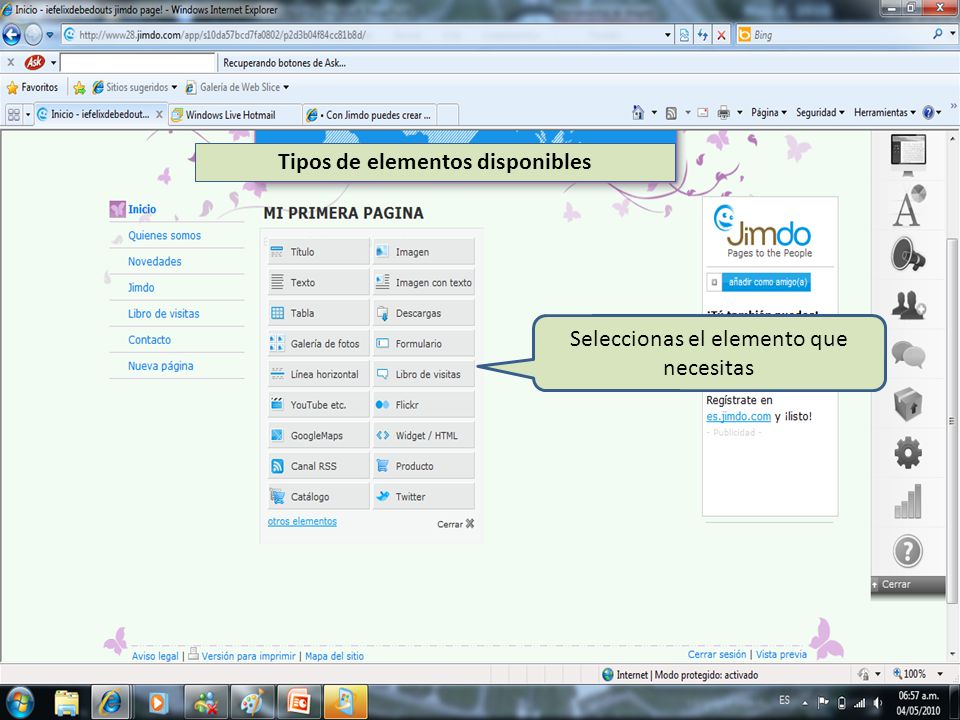Follow the es.jimdo.com link
Viewport: 960px width, 720px height.
click(738, 416)
